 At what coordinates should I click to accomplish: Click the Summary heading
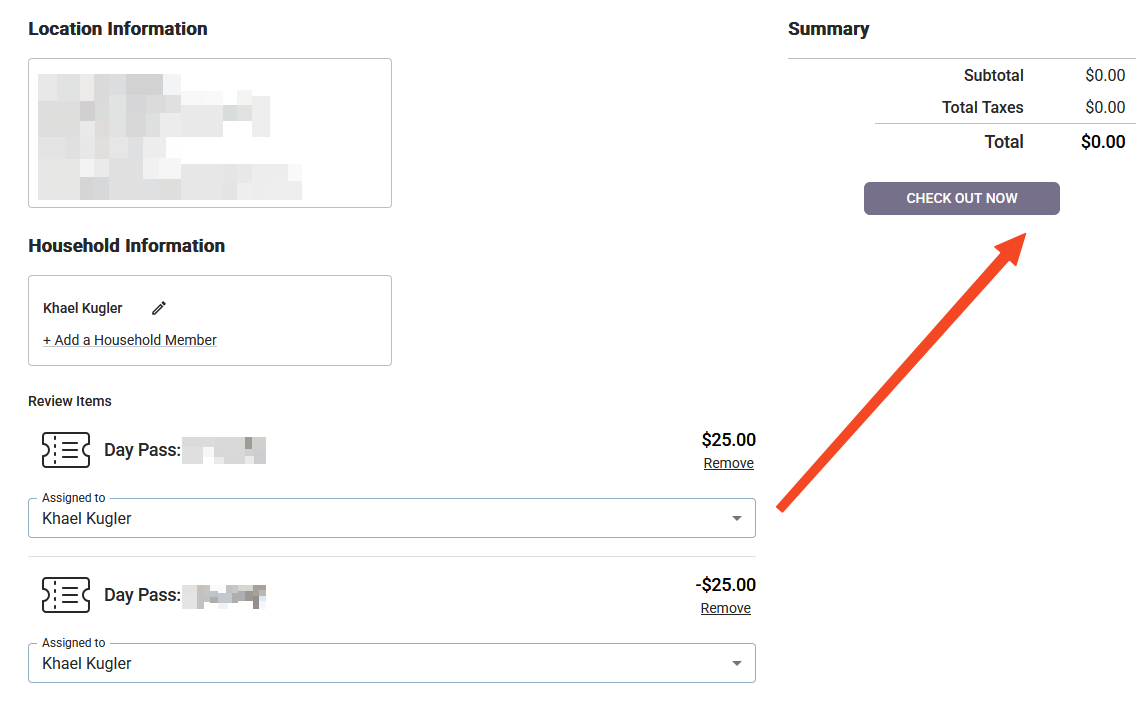[828, 29]
